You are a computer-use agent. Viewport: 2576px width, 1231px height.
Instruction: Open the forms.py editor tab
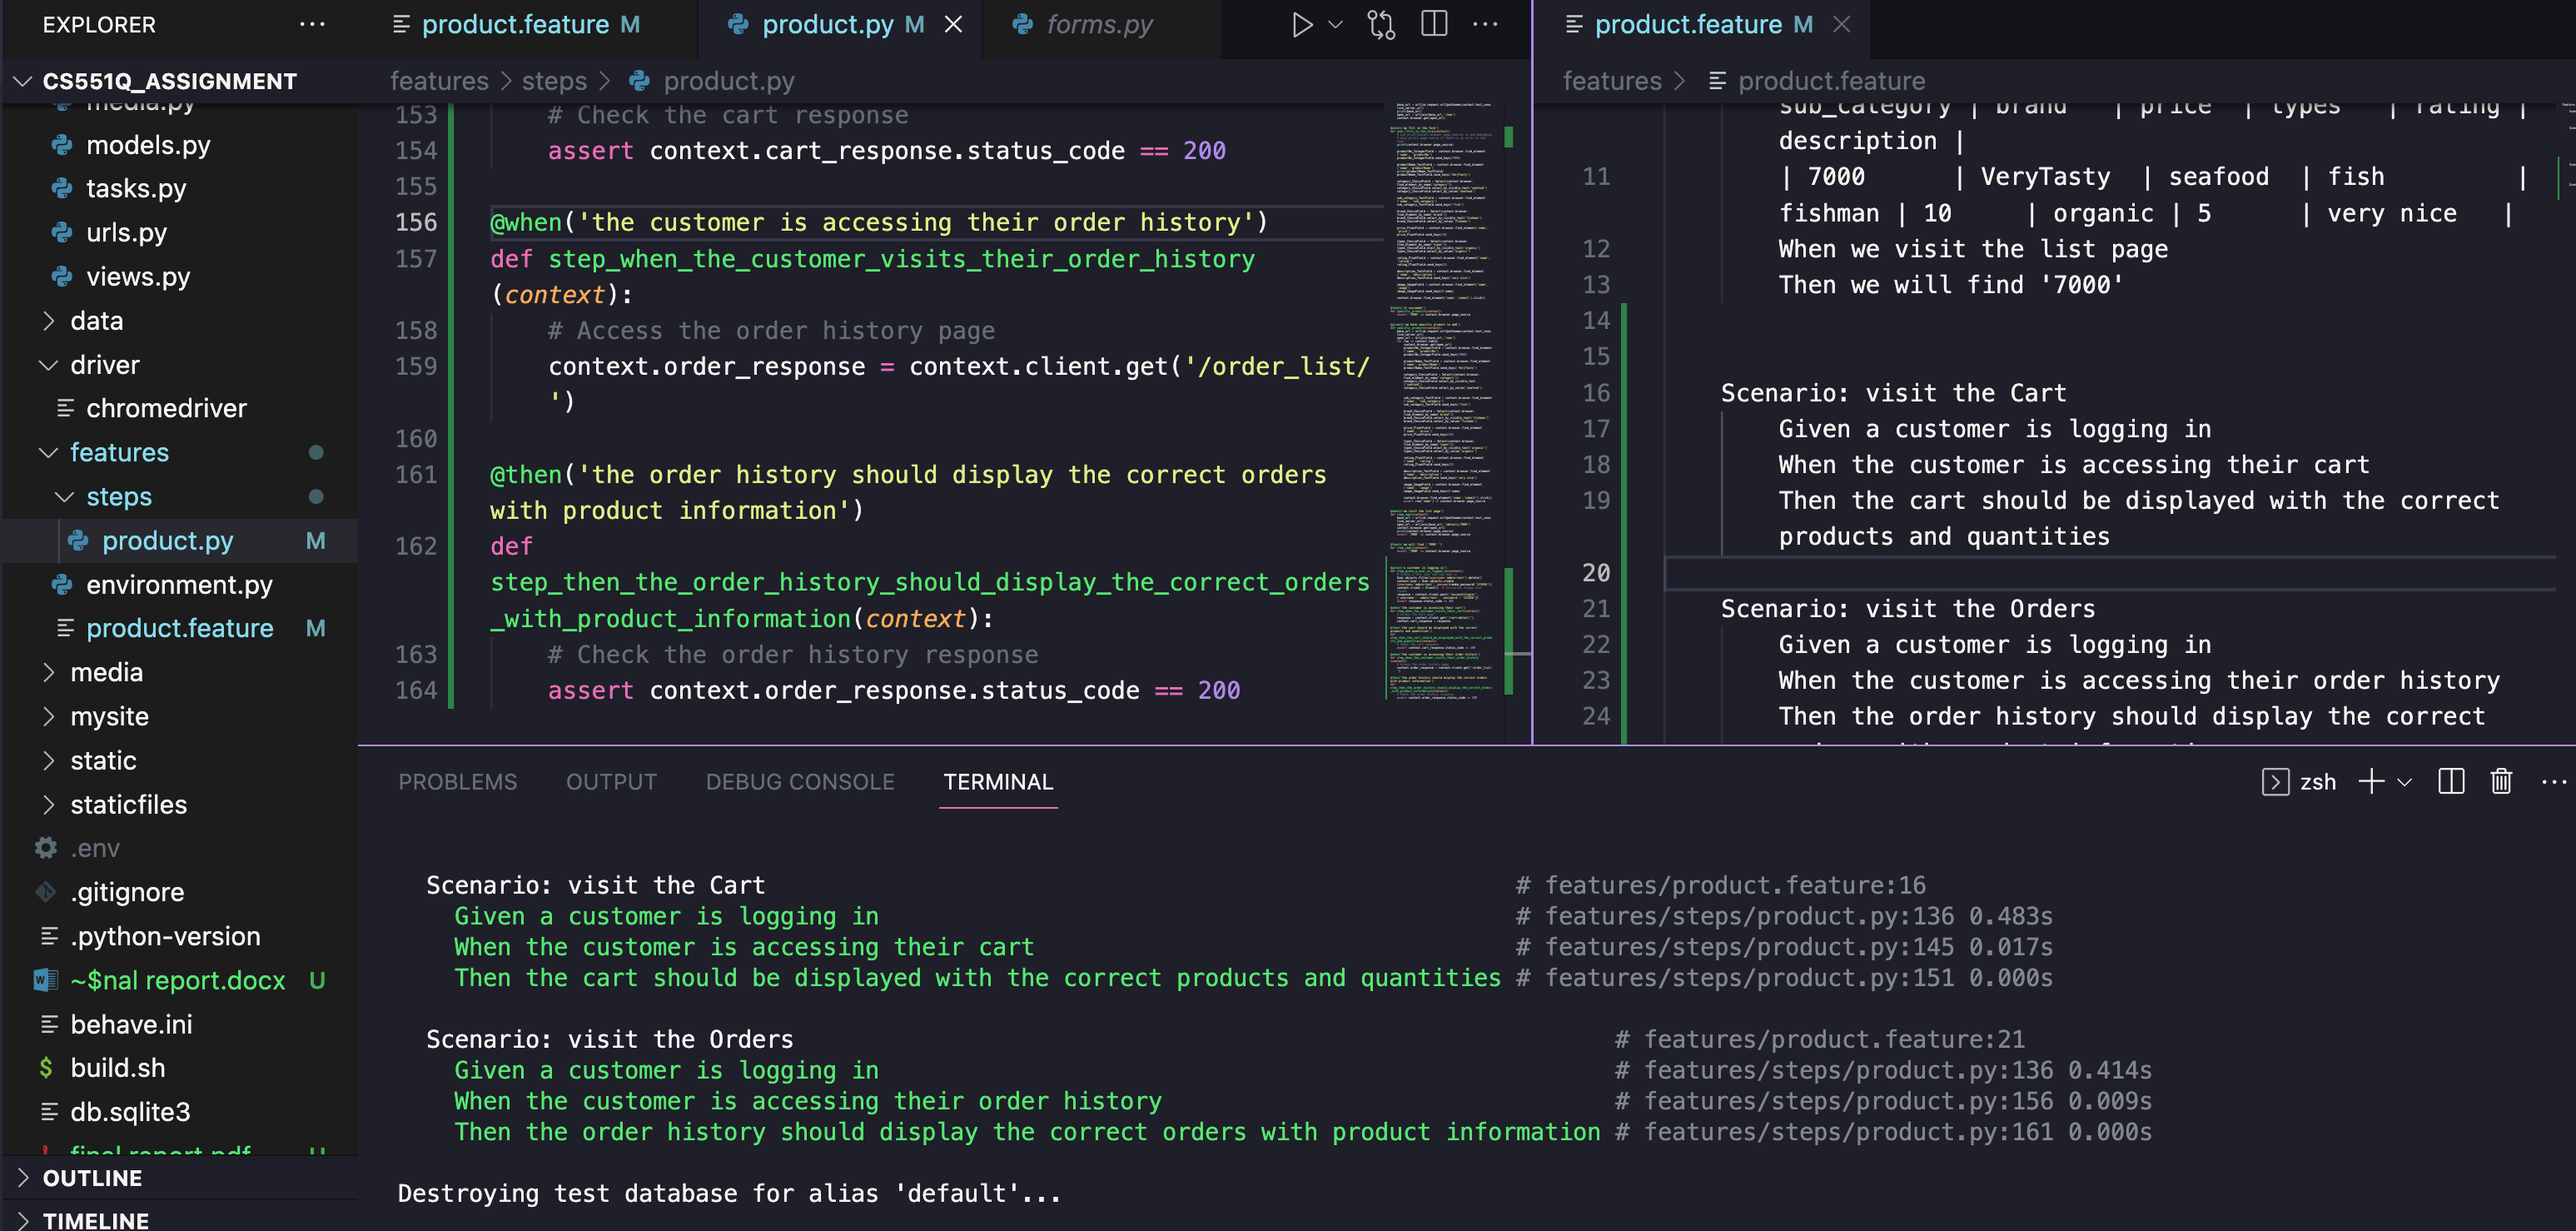[1098, 25]
